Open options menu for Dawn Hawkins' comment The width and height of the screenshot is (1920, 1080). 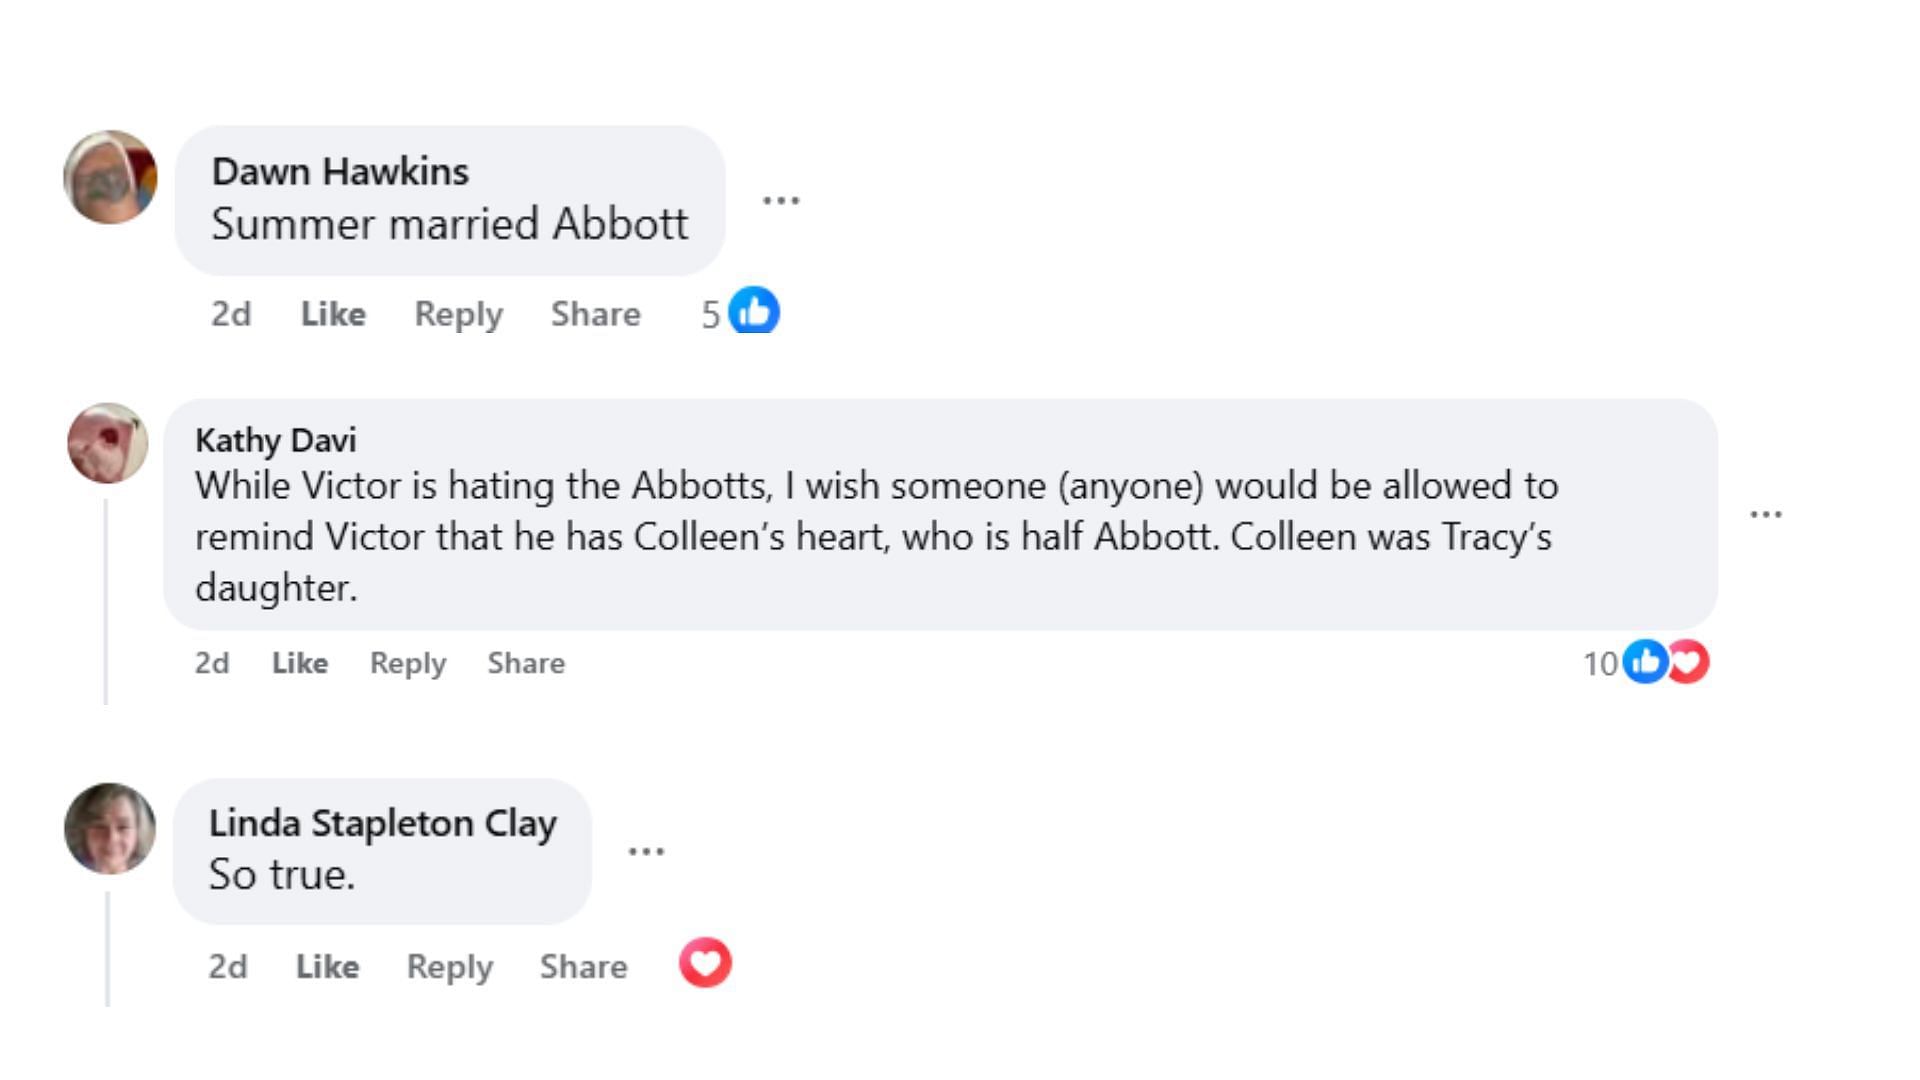click(x=780, y=200)
